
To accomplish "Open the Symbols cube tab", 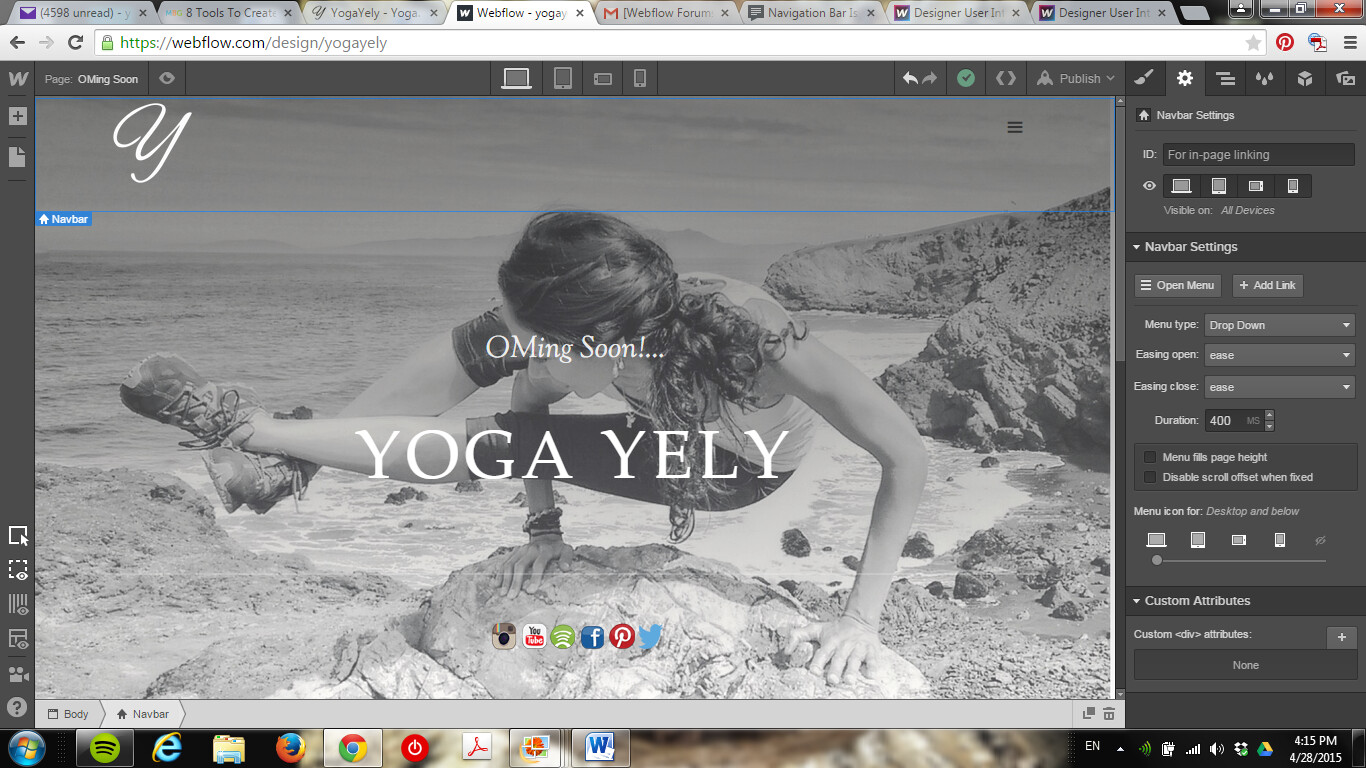I will (x=1305, y=78).
